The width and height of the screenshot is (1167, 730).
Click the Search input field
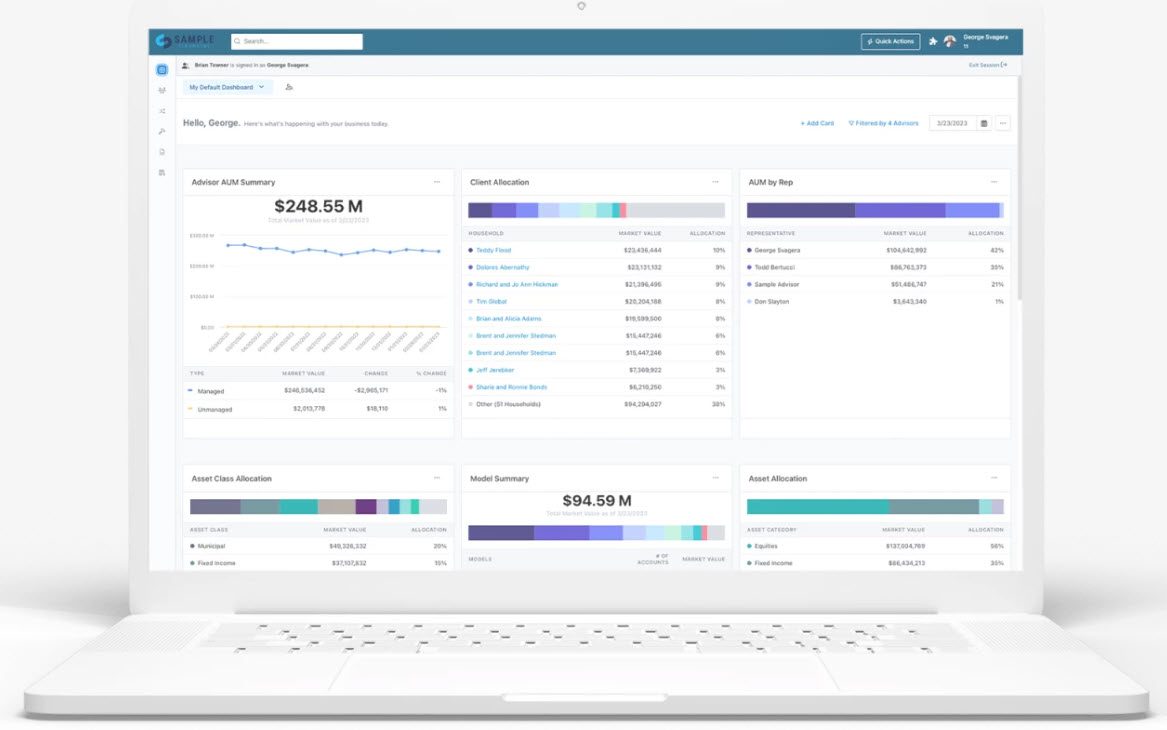(297, 42)
